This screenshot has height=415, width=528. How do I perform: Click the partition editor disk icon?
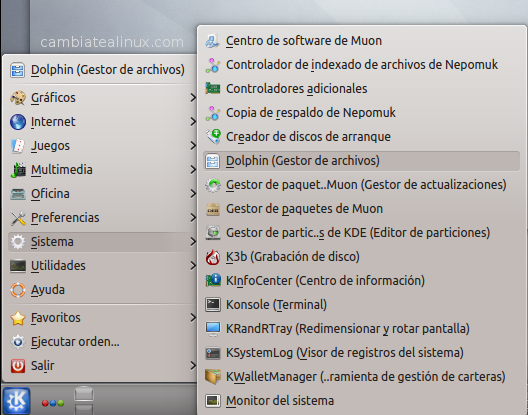pyautogui.click(x=213, y=233)
